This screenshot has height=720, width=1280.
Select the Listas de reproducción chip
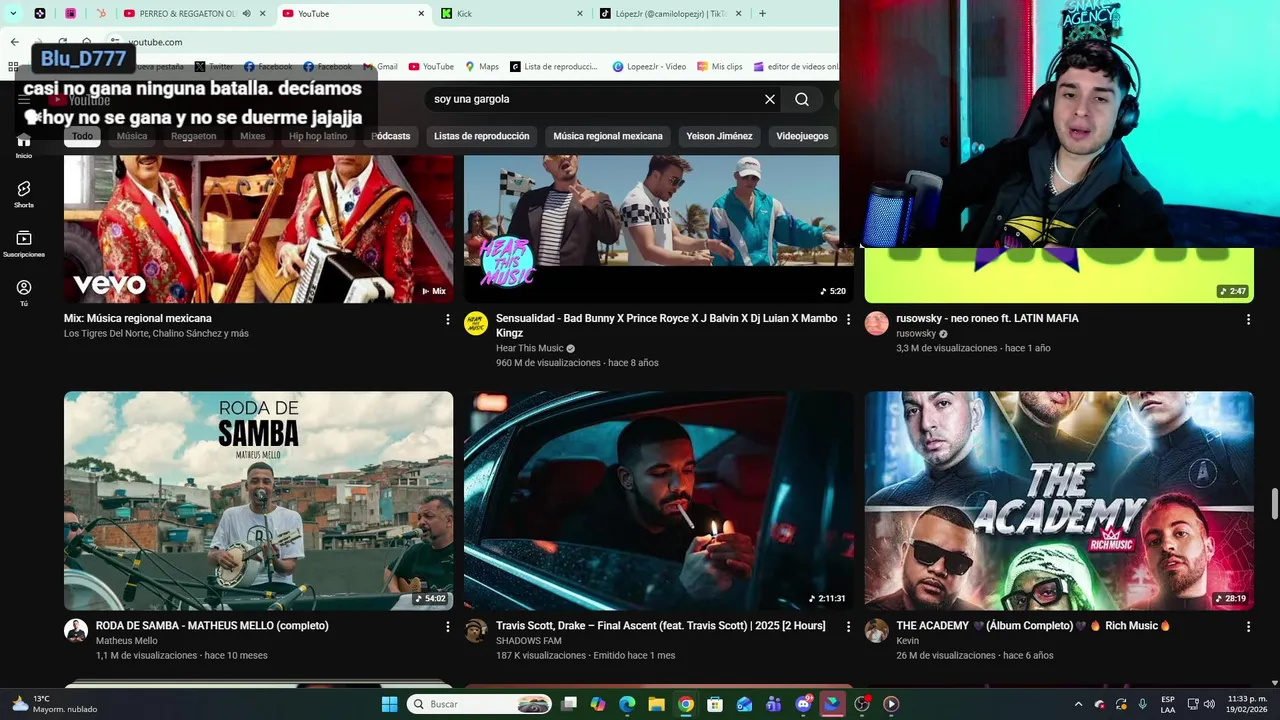[x=481, y=136]
